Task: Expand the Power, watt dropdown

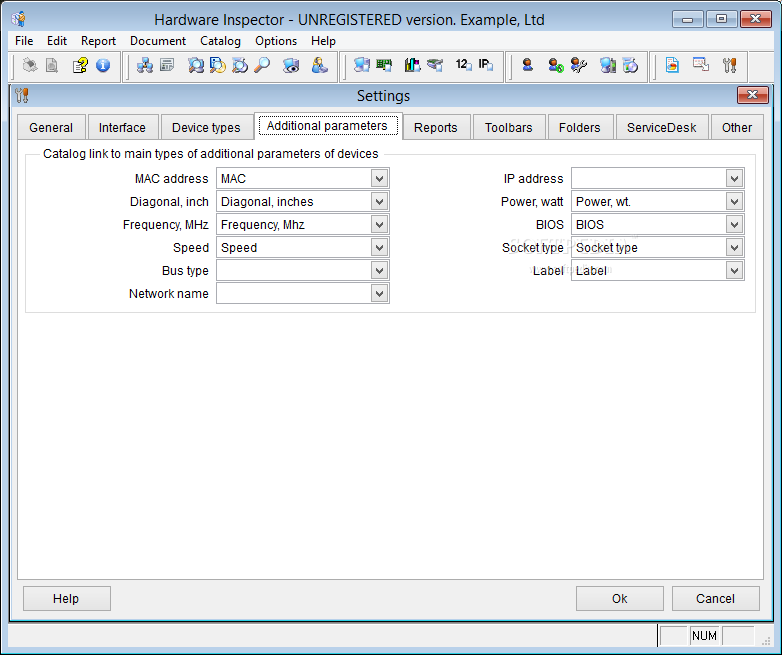Action: coord(734,202)
